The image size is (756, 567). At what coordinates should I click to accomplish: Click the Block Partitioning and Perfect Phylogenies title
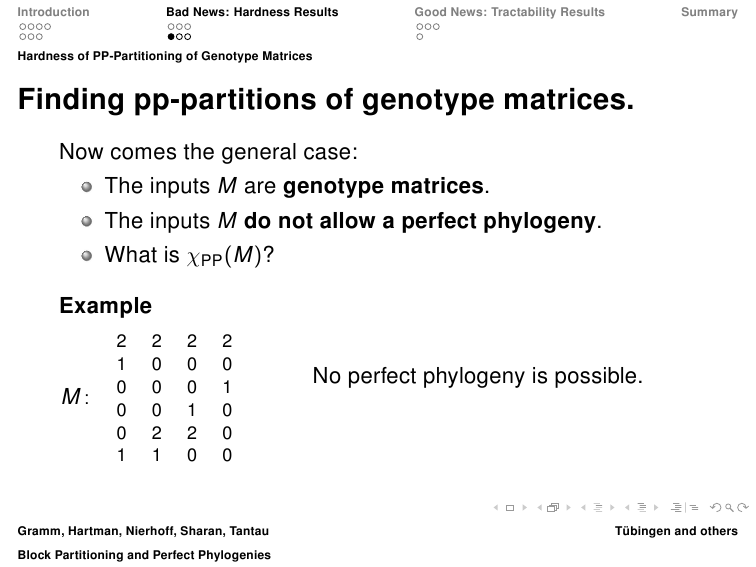(x=144, y=555)
